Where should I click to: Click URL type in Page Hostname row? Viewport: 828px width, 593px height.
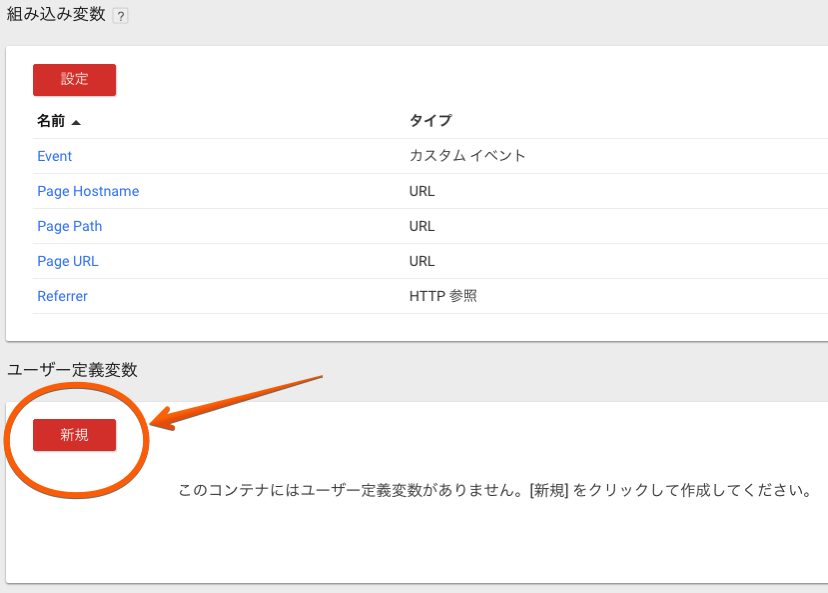(x=422, y=191)
